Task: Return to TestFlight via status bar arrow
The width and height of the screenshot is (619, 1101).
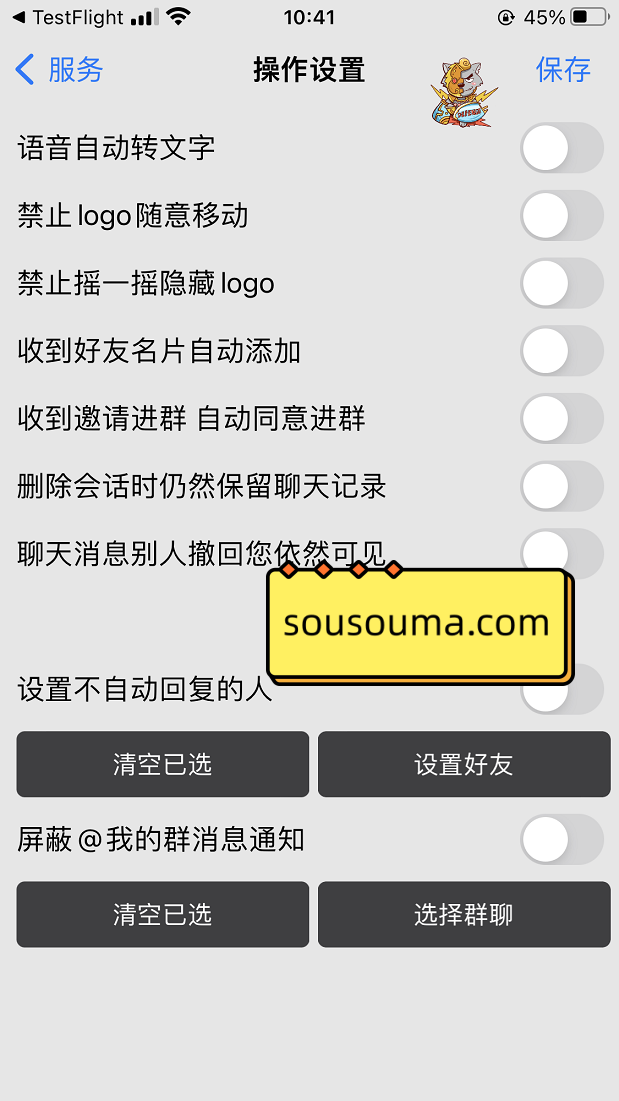Action: coord(19,17)
